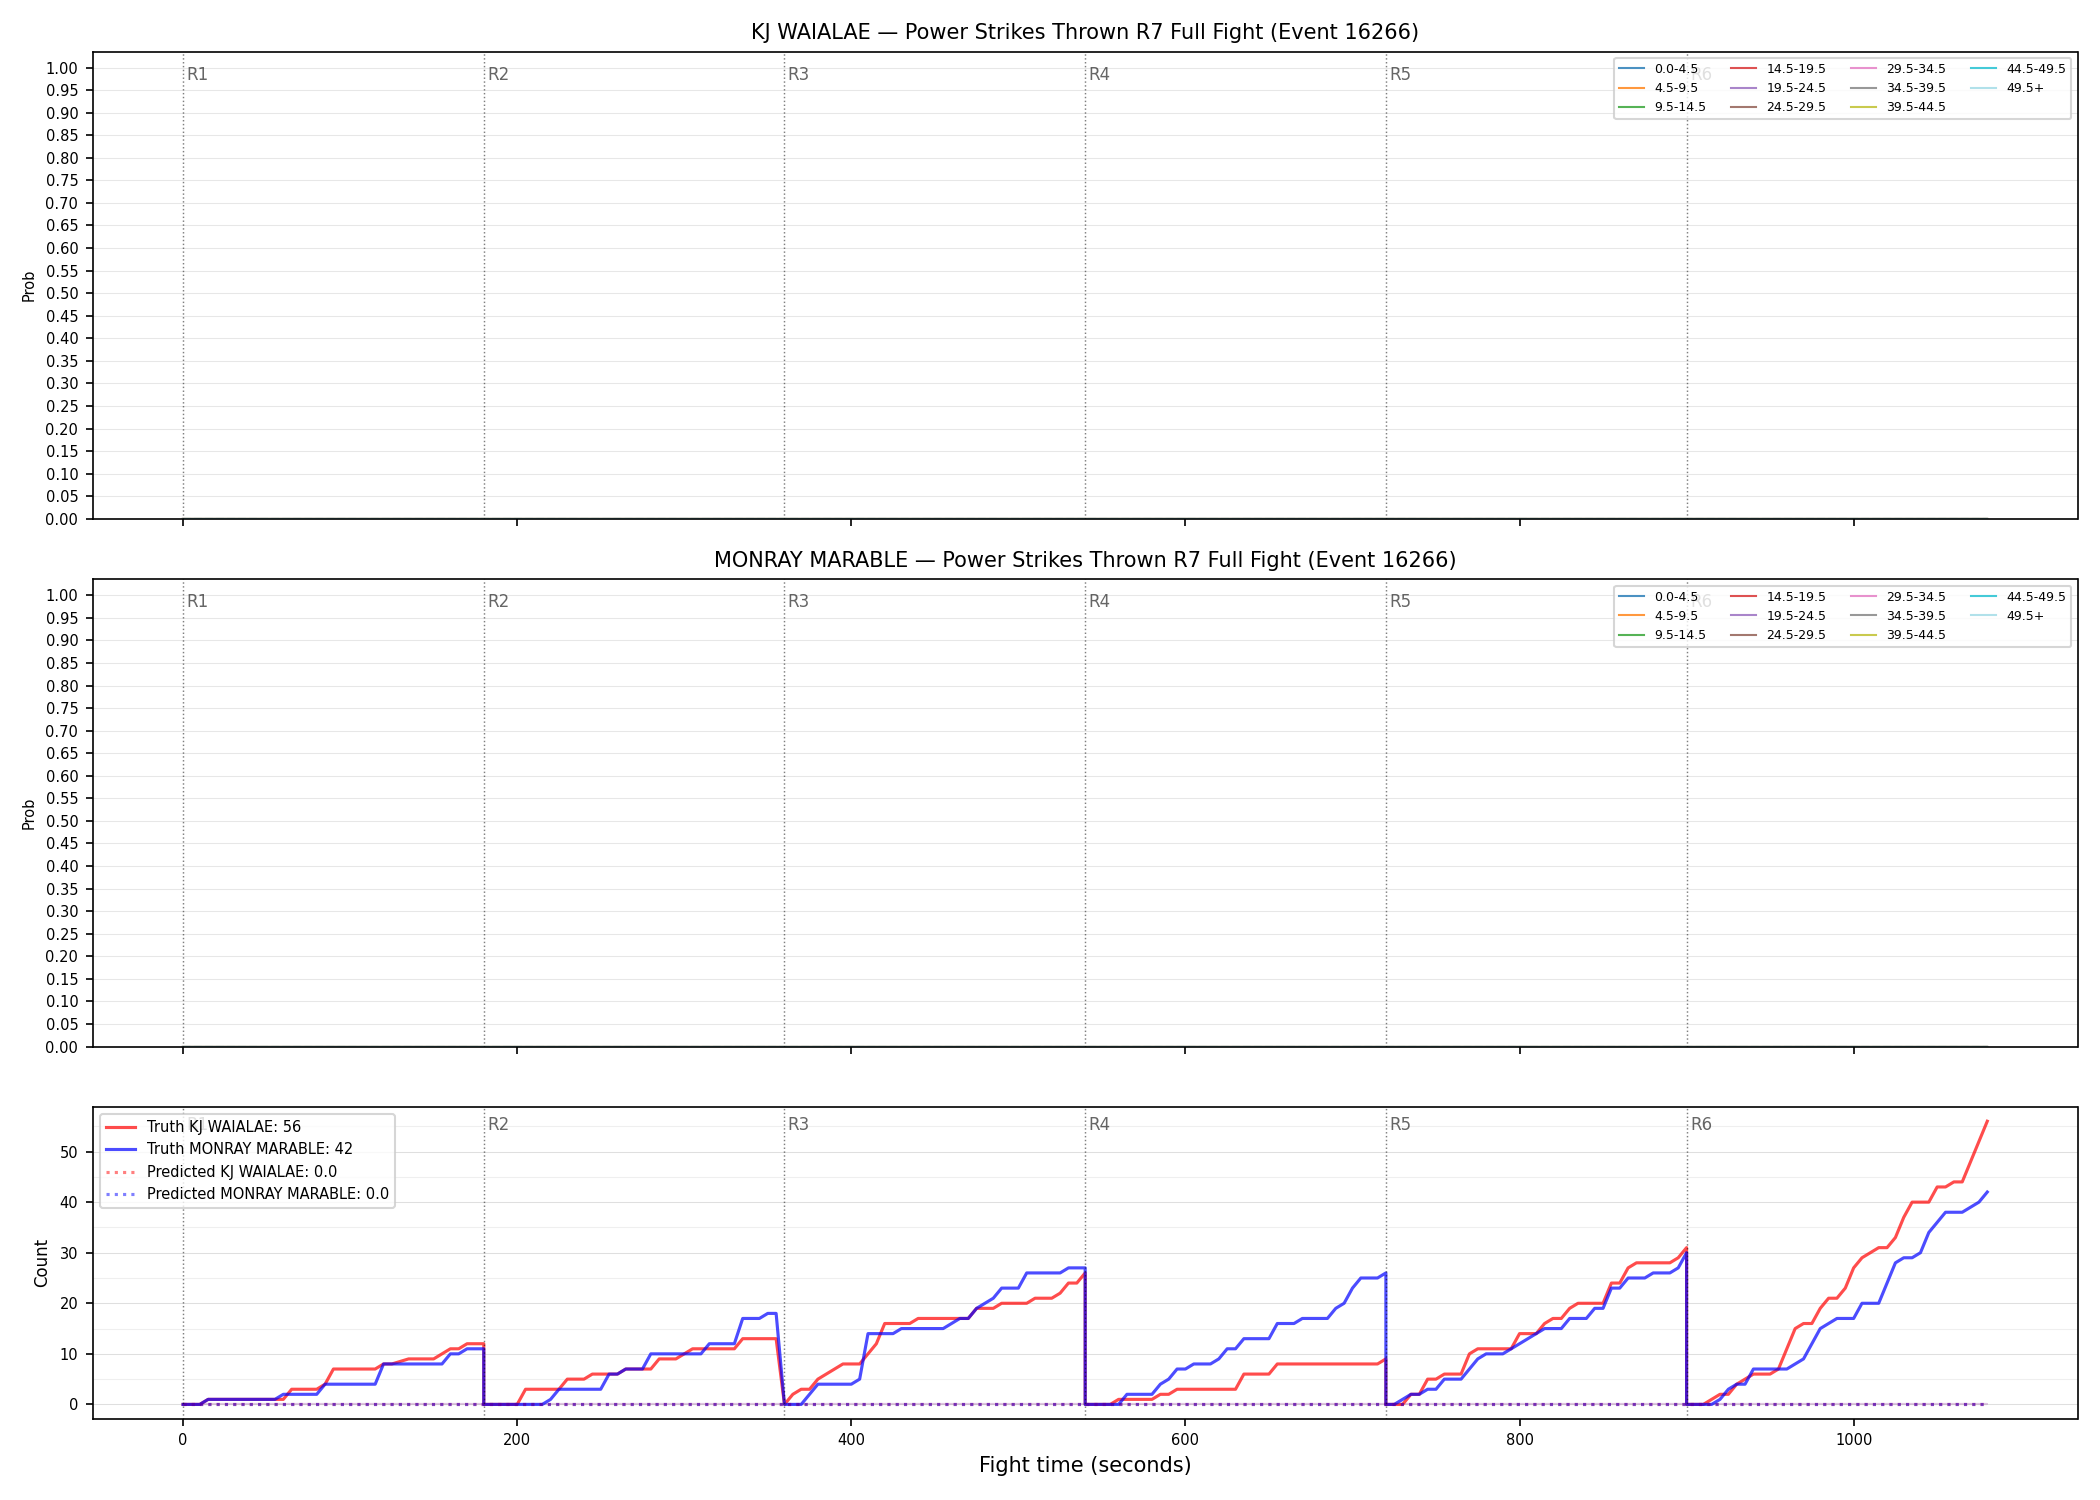Pick the 24.5-29.5 legend entry in MONRAY MARABLE chart

pos(1778,635)
